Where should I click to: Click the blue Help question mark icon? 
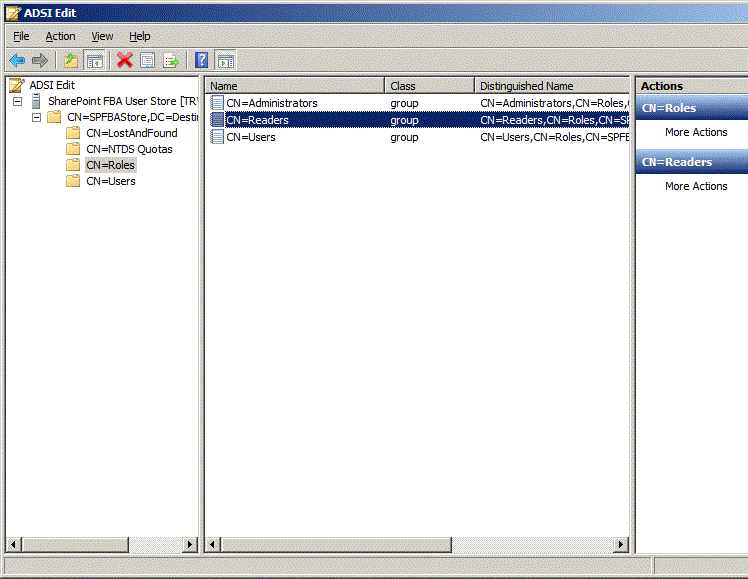tap(202, 61)
